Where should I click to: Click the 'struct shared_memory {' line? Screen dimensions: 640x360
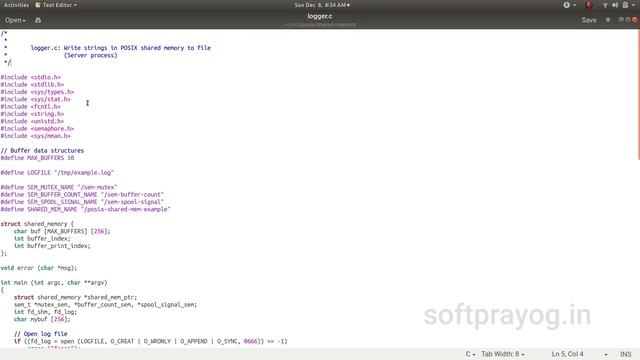click(37, 224)
